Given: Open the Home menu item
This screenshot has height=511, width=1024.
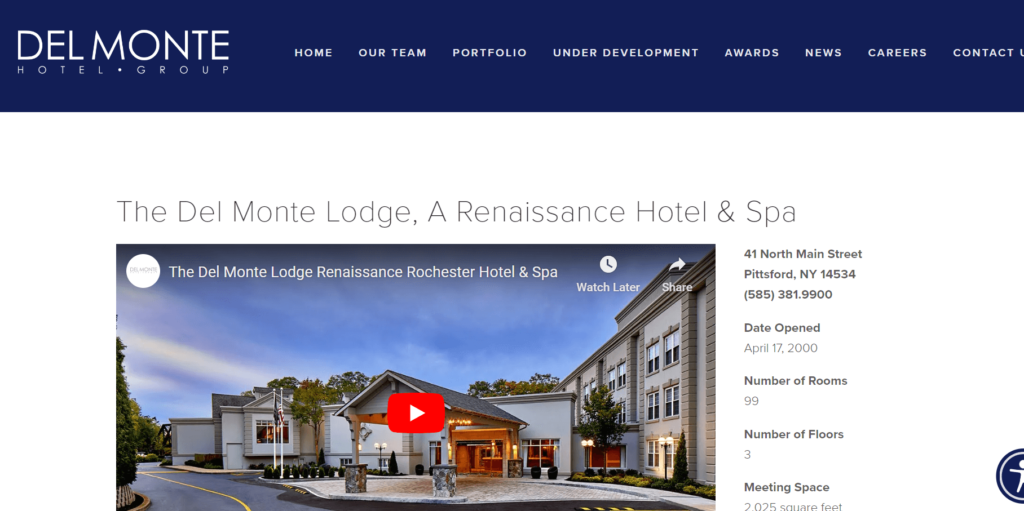Looking at the screenshot, I should (313, 53).
